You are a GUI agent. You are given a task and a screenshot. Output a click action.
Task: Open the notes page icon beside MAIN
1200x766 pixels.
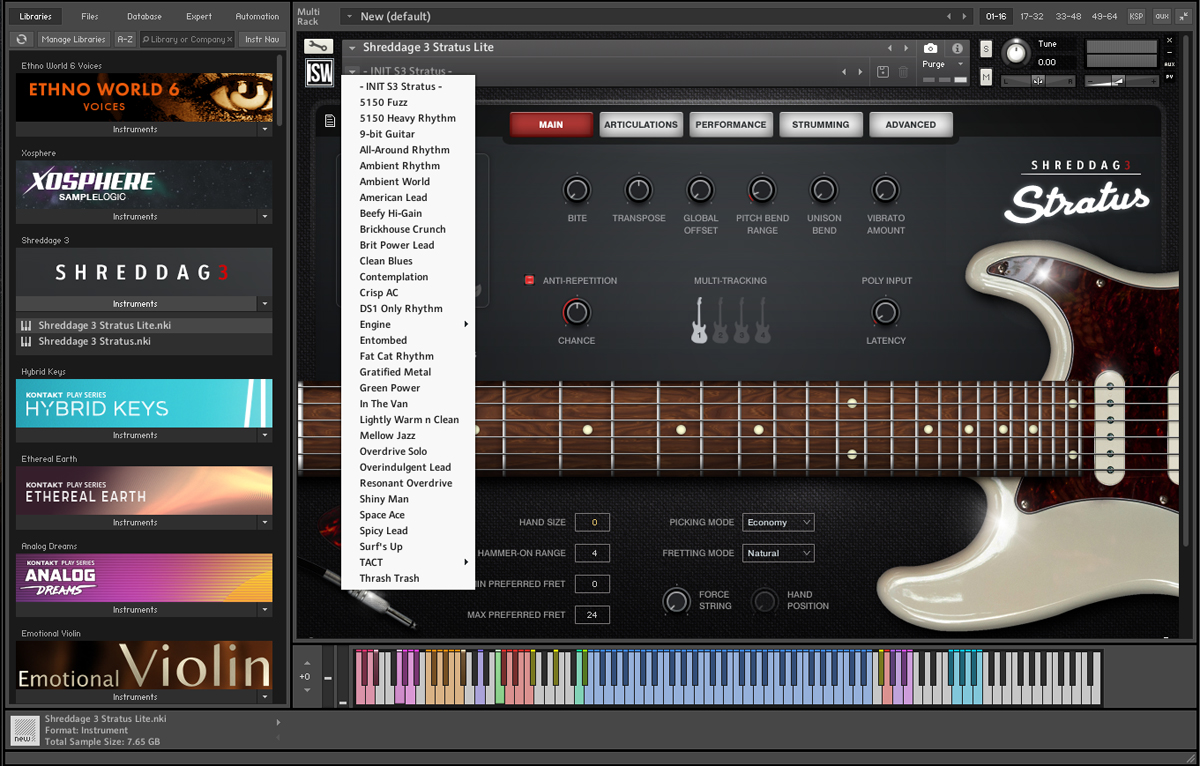[x=330, y=122]
